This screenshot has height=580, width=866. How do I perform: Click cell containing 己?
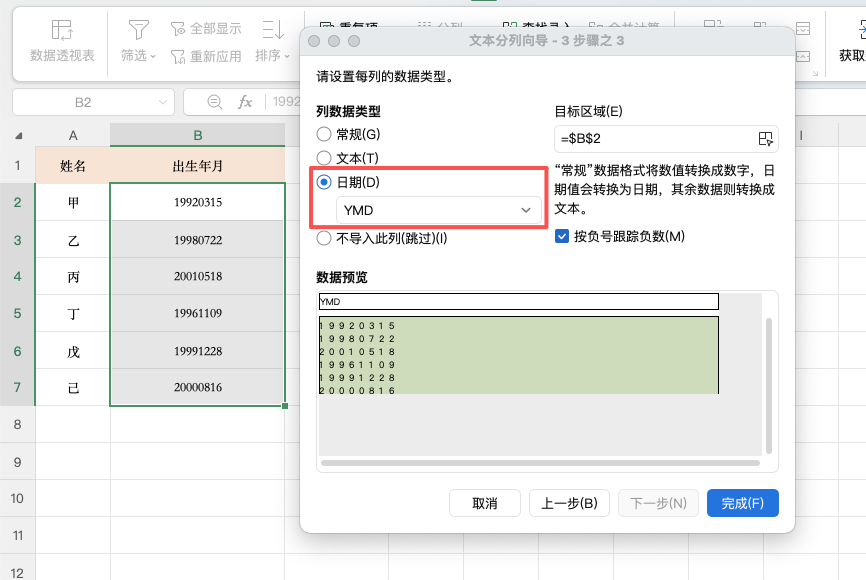click(x=73, y=387)
